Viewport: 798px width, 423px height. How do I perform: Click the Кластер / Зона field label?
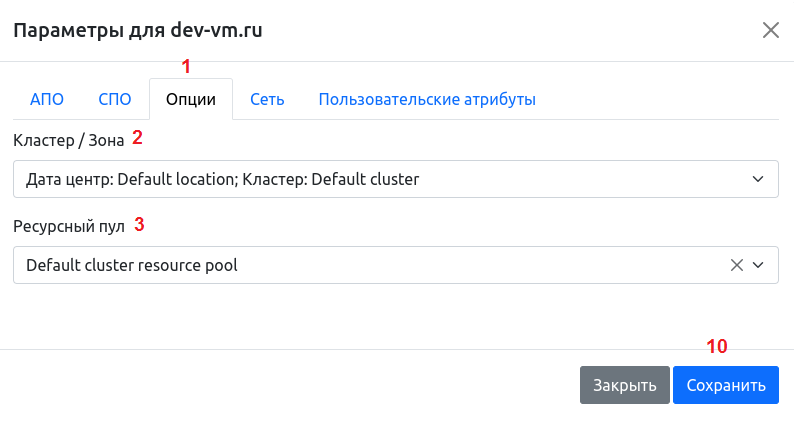tap(68, 140)
